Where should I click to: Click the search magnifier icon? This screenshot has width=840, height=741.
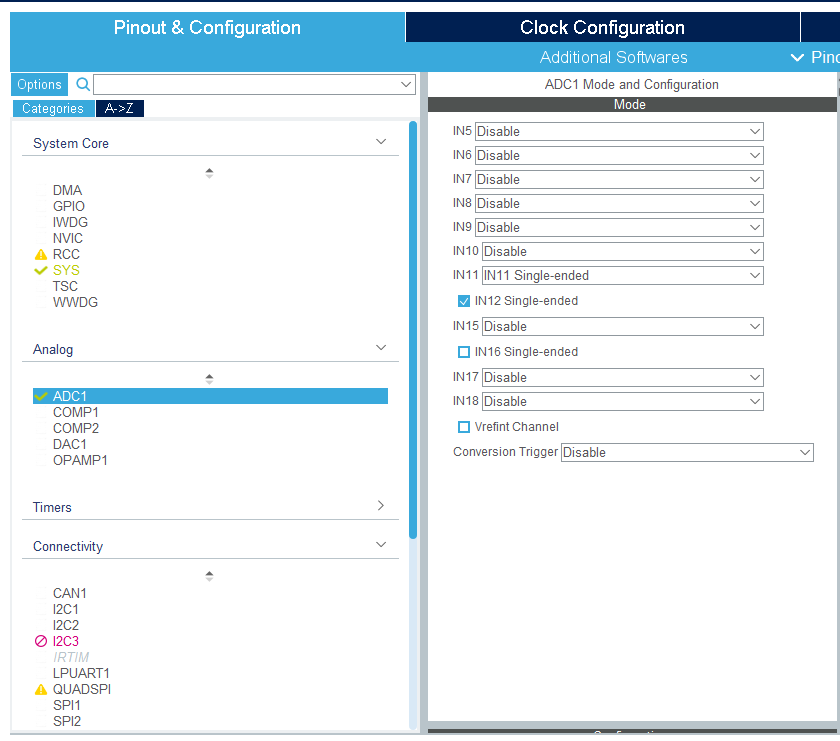(83, 84)
